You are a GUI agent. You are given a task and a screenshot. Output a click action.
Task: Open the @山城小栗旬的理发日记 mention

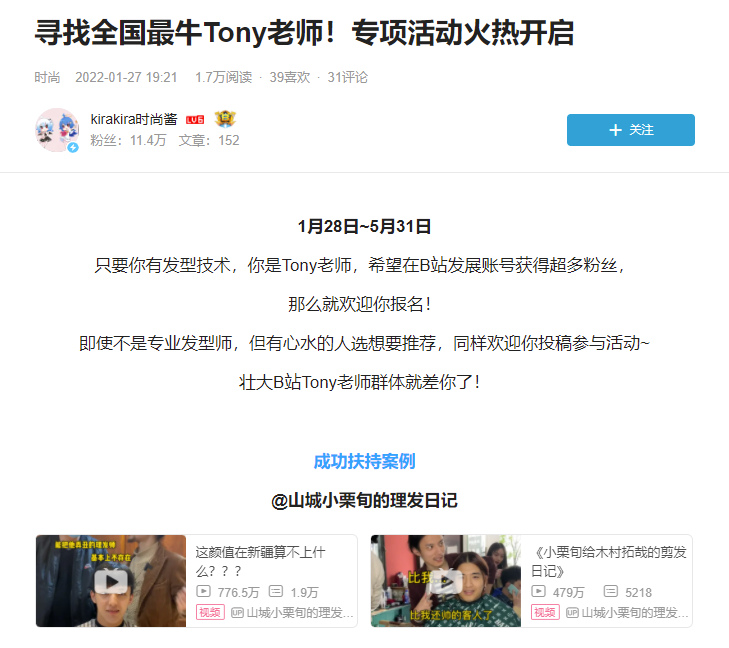click(x=364, y=501)
